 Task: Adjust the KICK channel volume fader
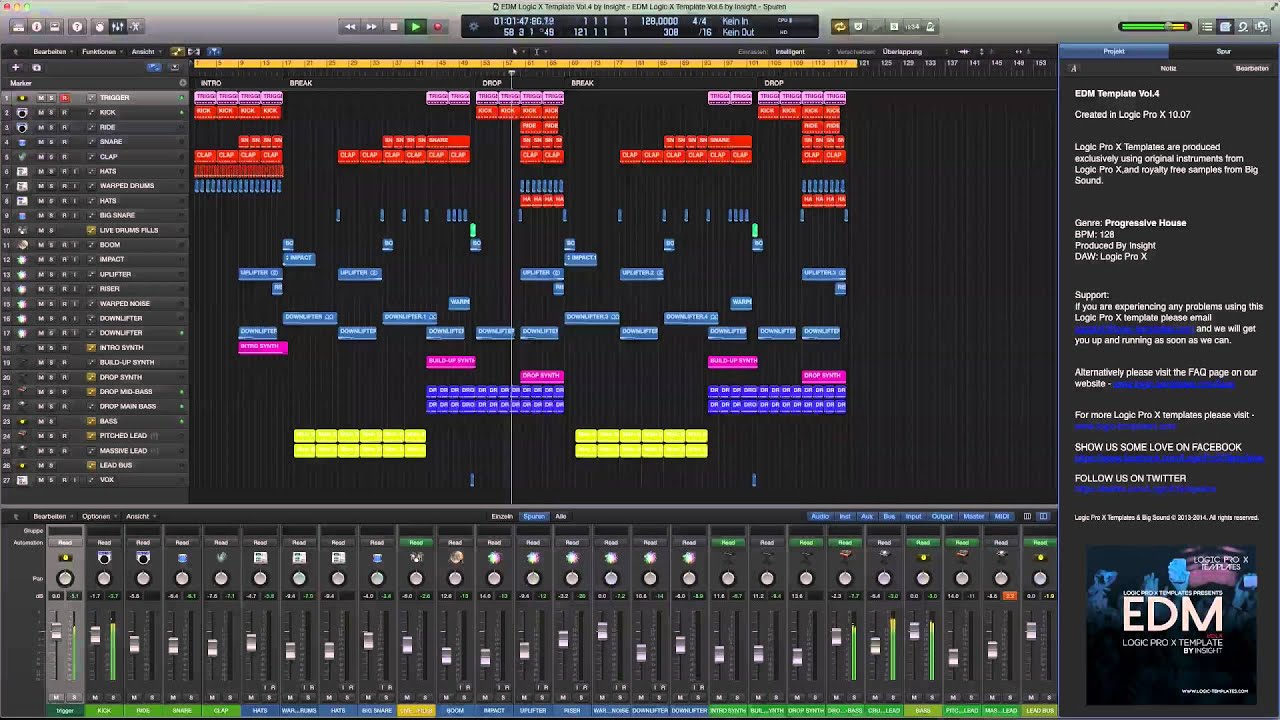pos(95,636)
